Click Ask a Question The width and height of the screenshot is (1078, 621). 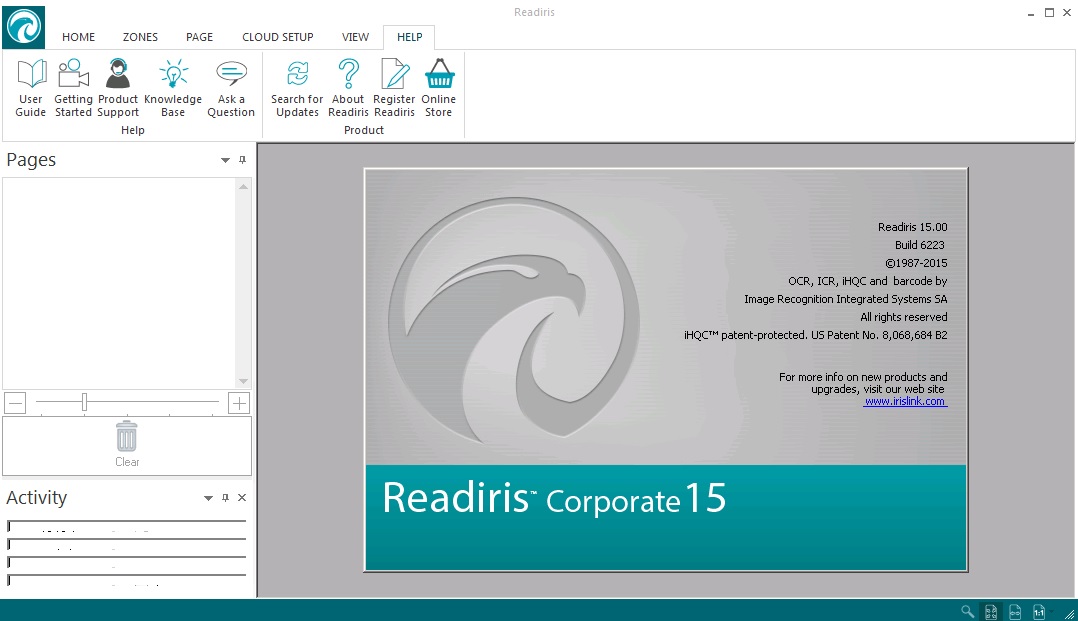[231, 88]
